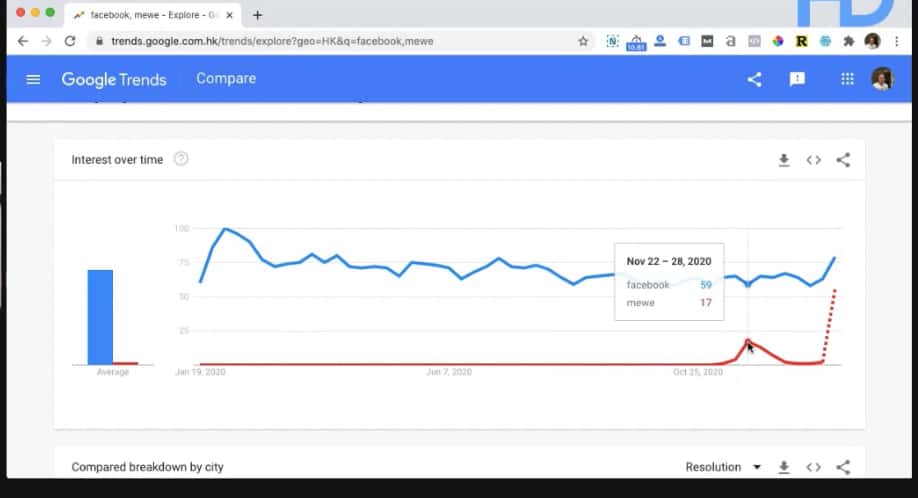Click the red mewe peak data point
The width and height of the screenshot is (918, 498).
[748, 341]
